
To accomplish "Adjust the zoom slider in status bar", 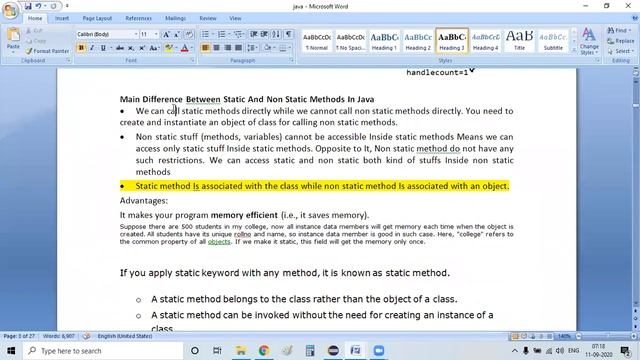I will point(607,336).
